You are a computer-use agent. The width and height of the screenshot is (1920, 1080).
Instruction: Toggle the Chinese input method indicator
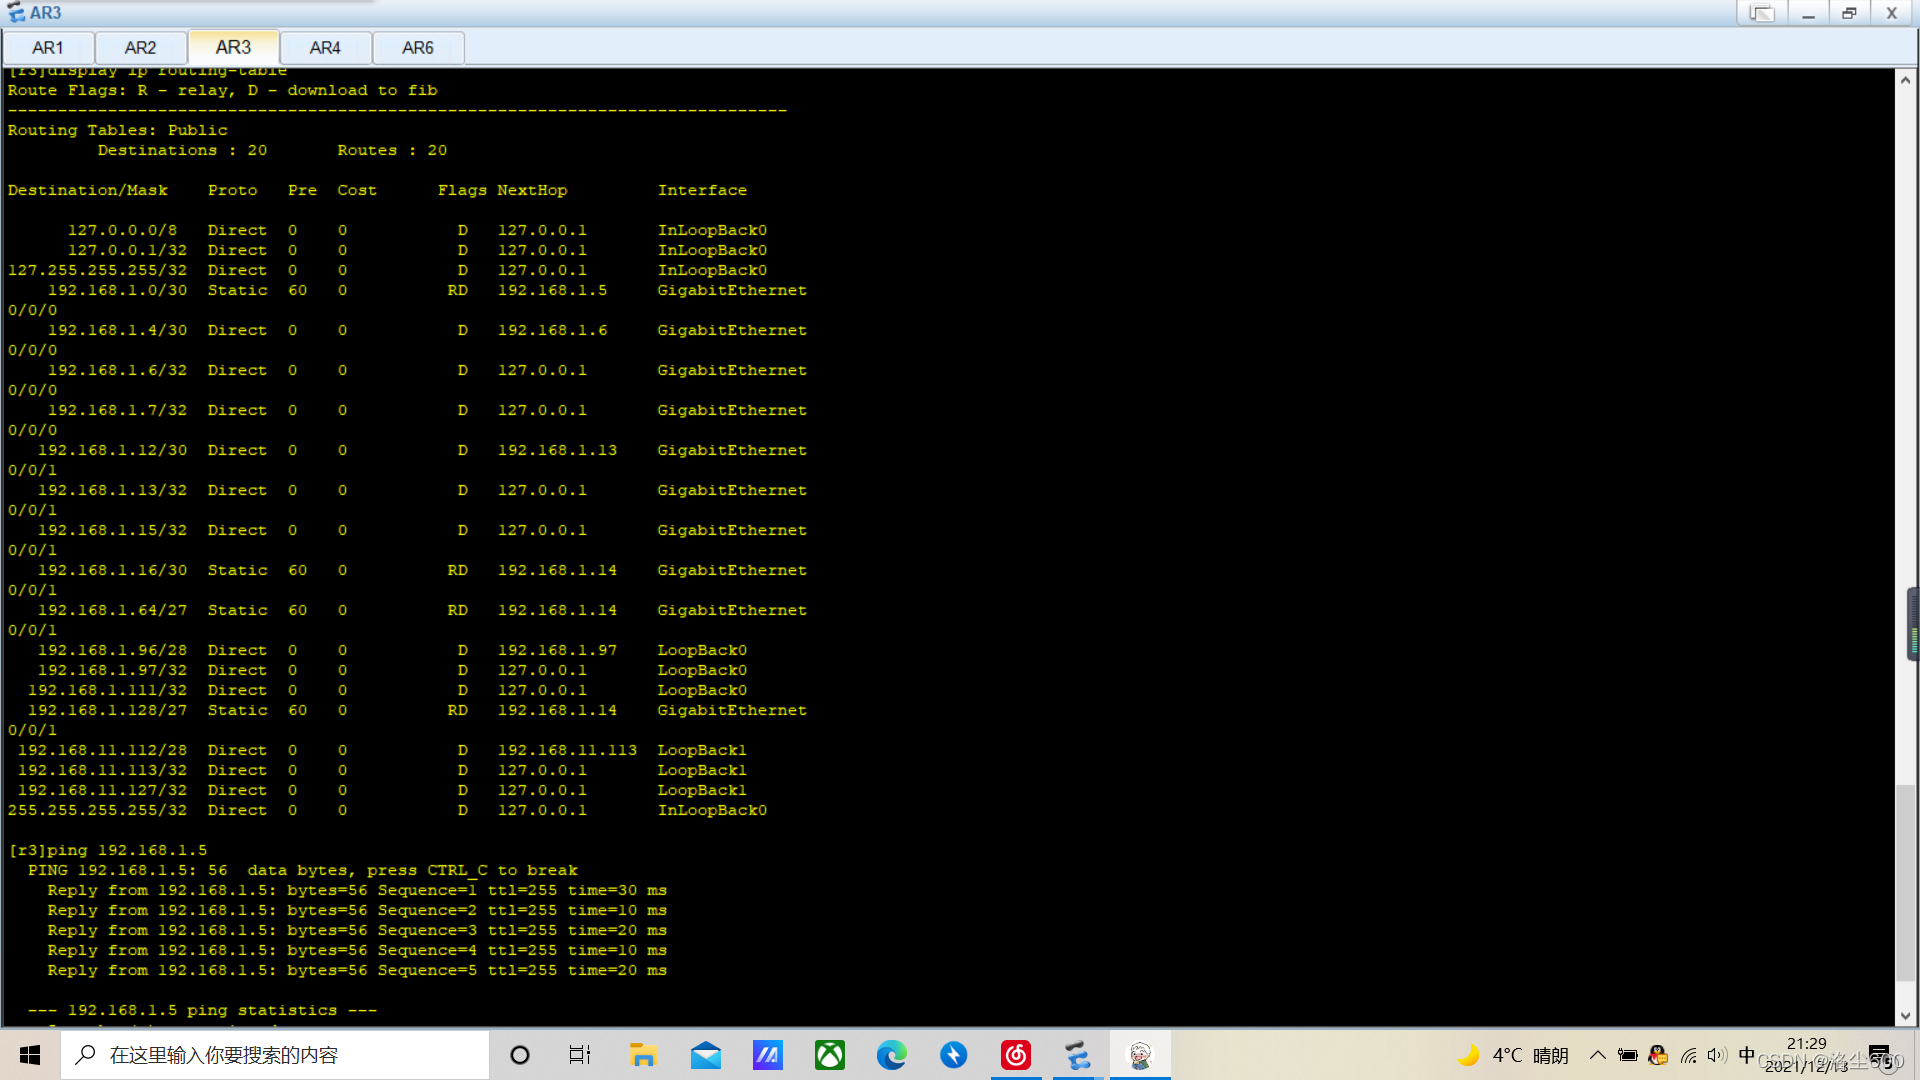pos(1746,1055)
